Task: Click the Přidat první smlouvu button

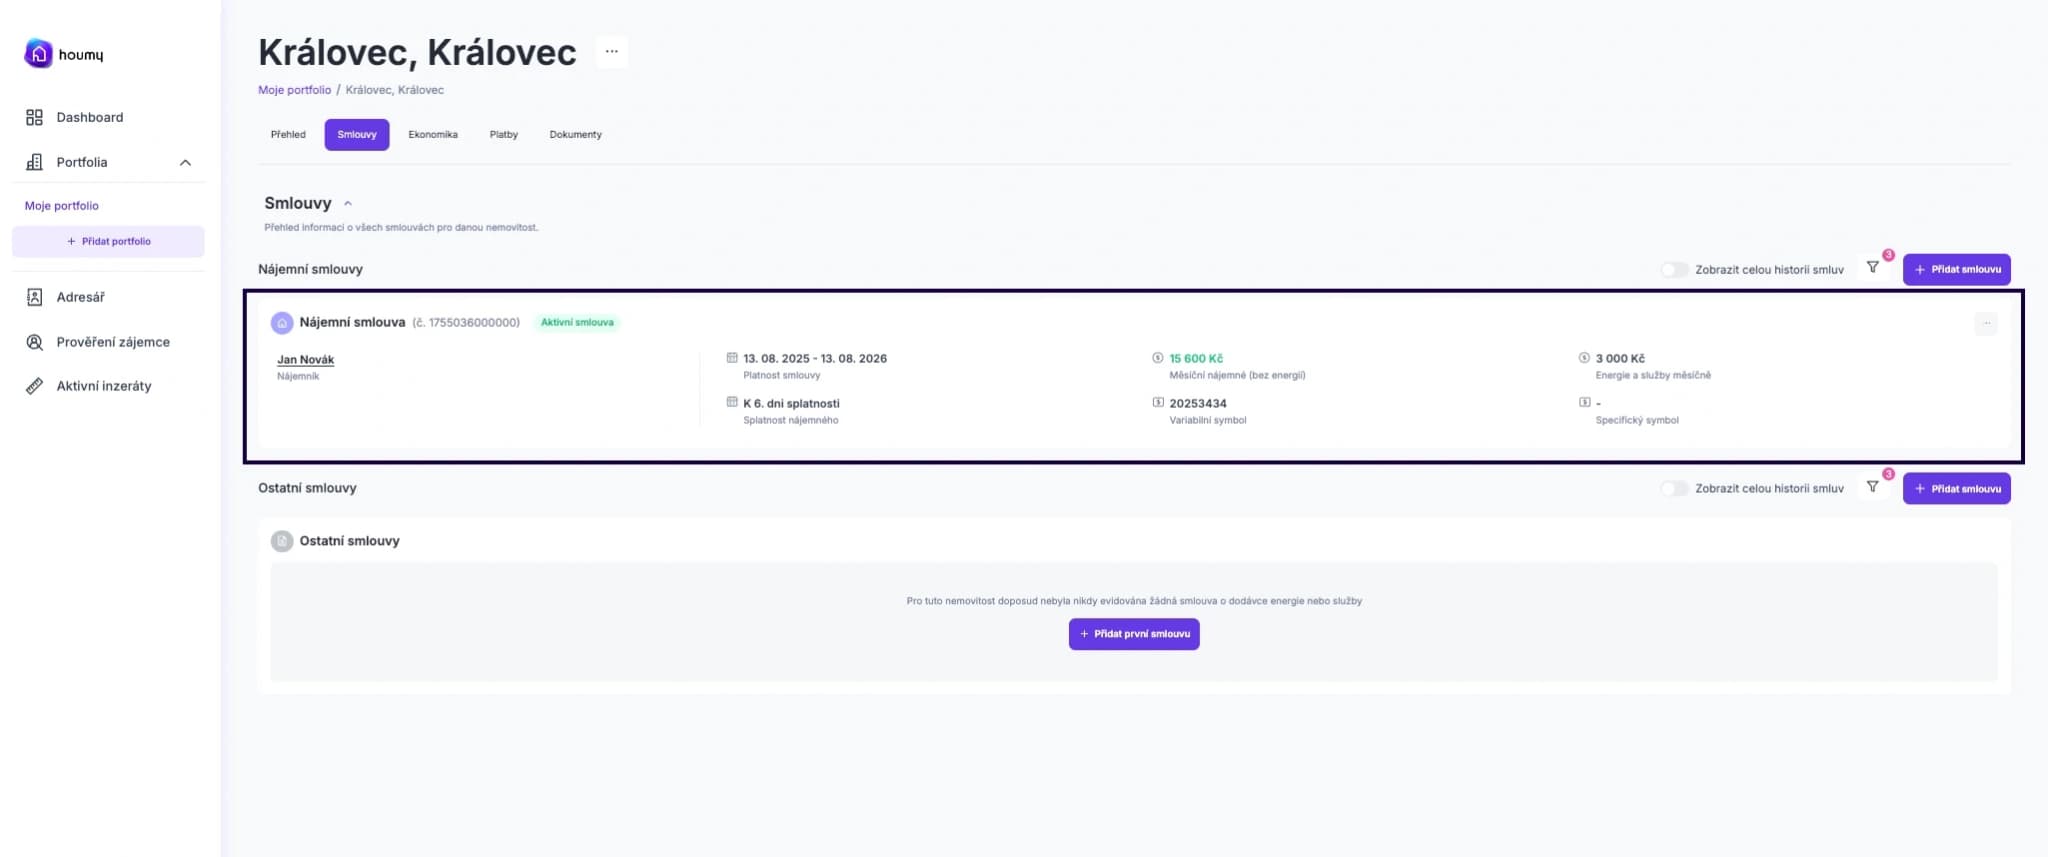Action: click(1133, 634)
